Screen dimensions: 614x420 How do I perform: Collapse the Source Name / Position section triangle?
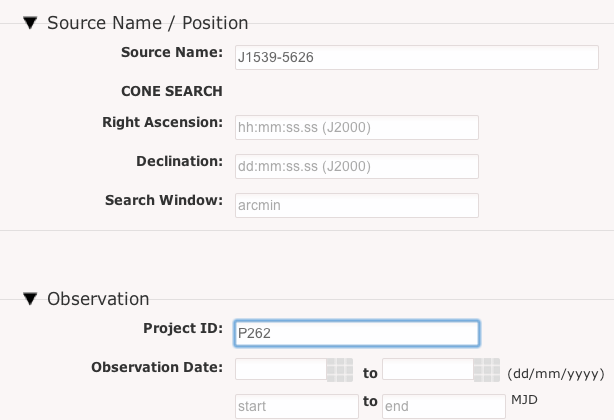pyautogui.click(x=31, y=22)
